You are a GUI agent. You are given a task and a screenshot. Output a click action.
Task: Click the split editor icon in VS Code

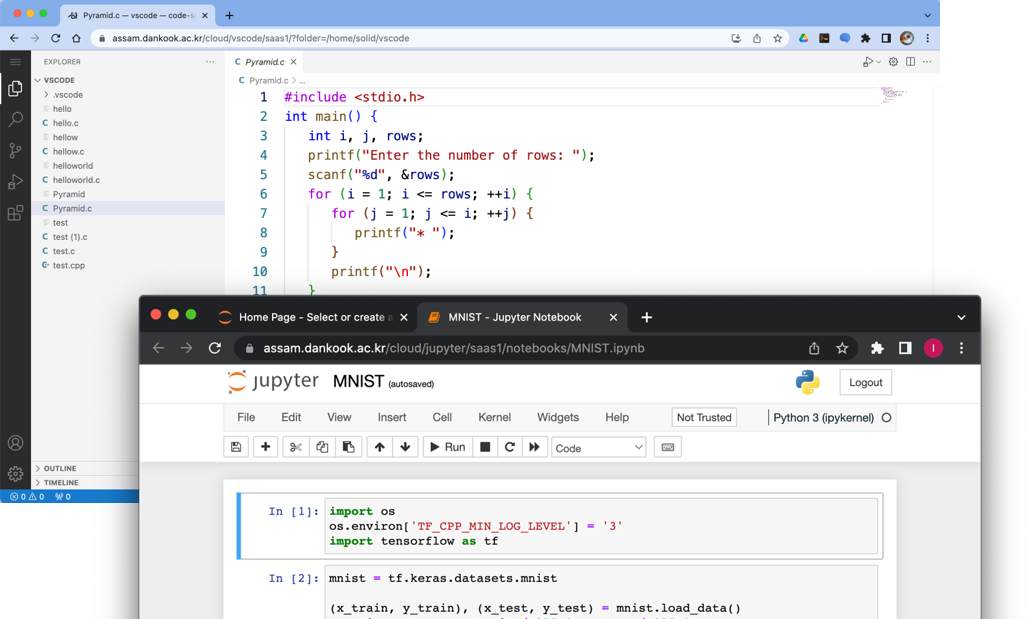(x=910, y=62)
